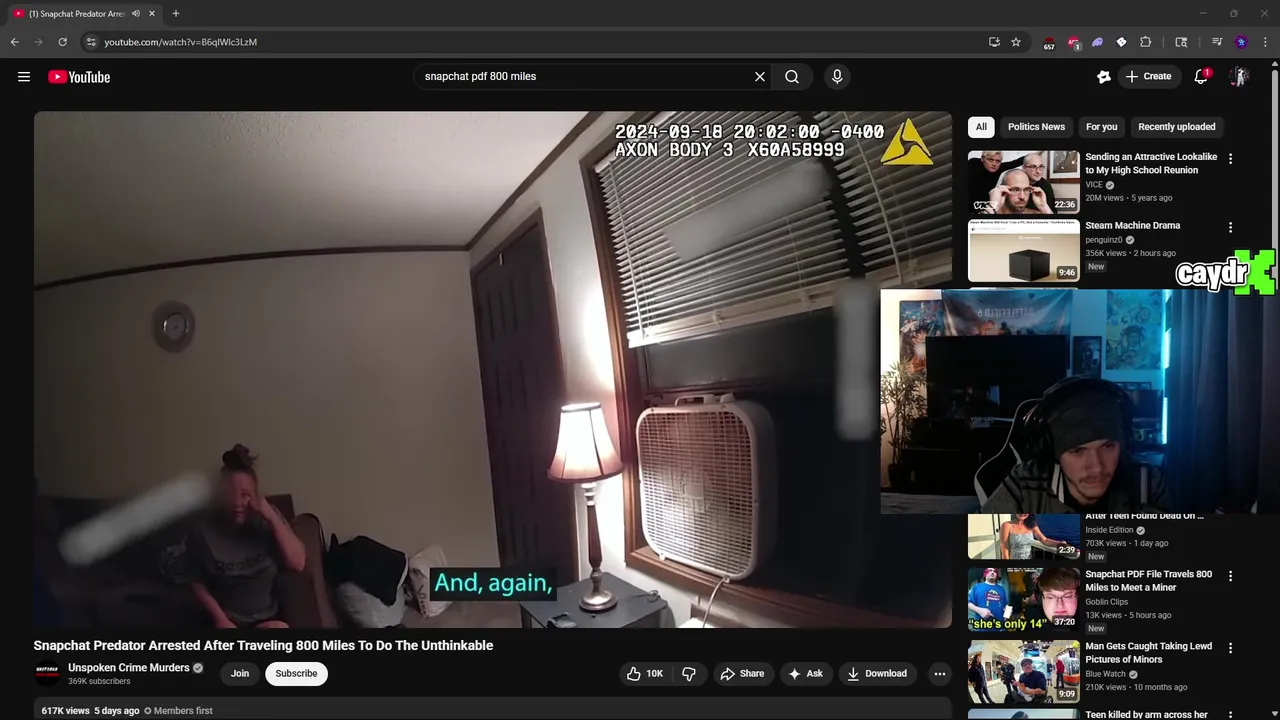Start voice search with microphone icon

pyautogui.click(x=837, y=77)
